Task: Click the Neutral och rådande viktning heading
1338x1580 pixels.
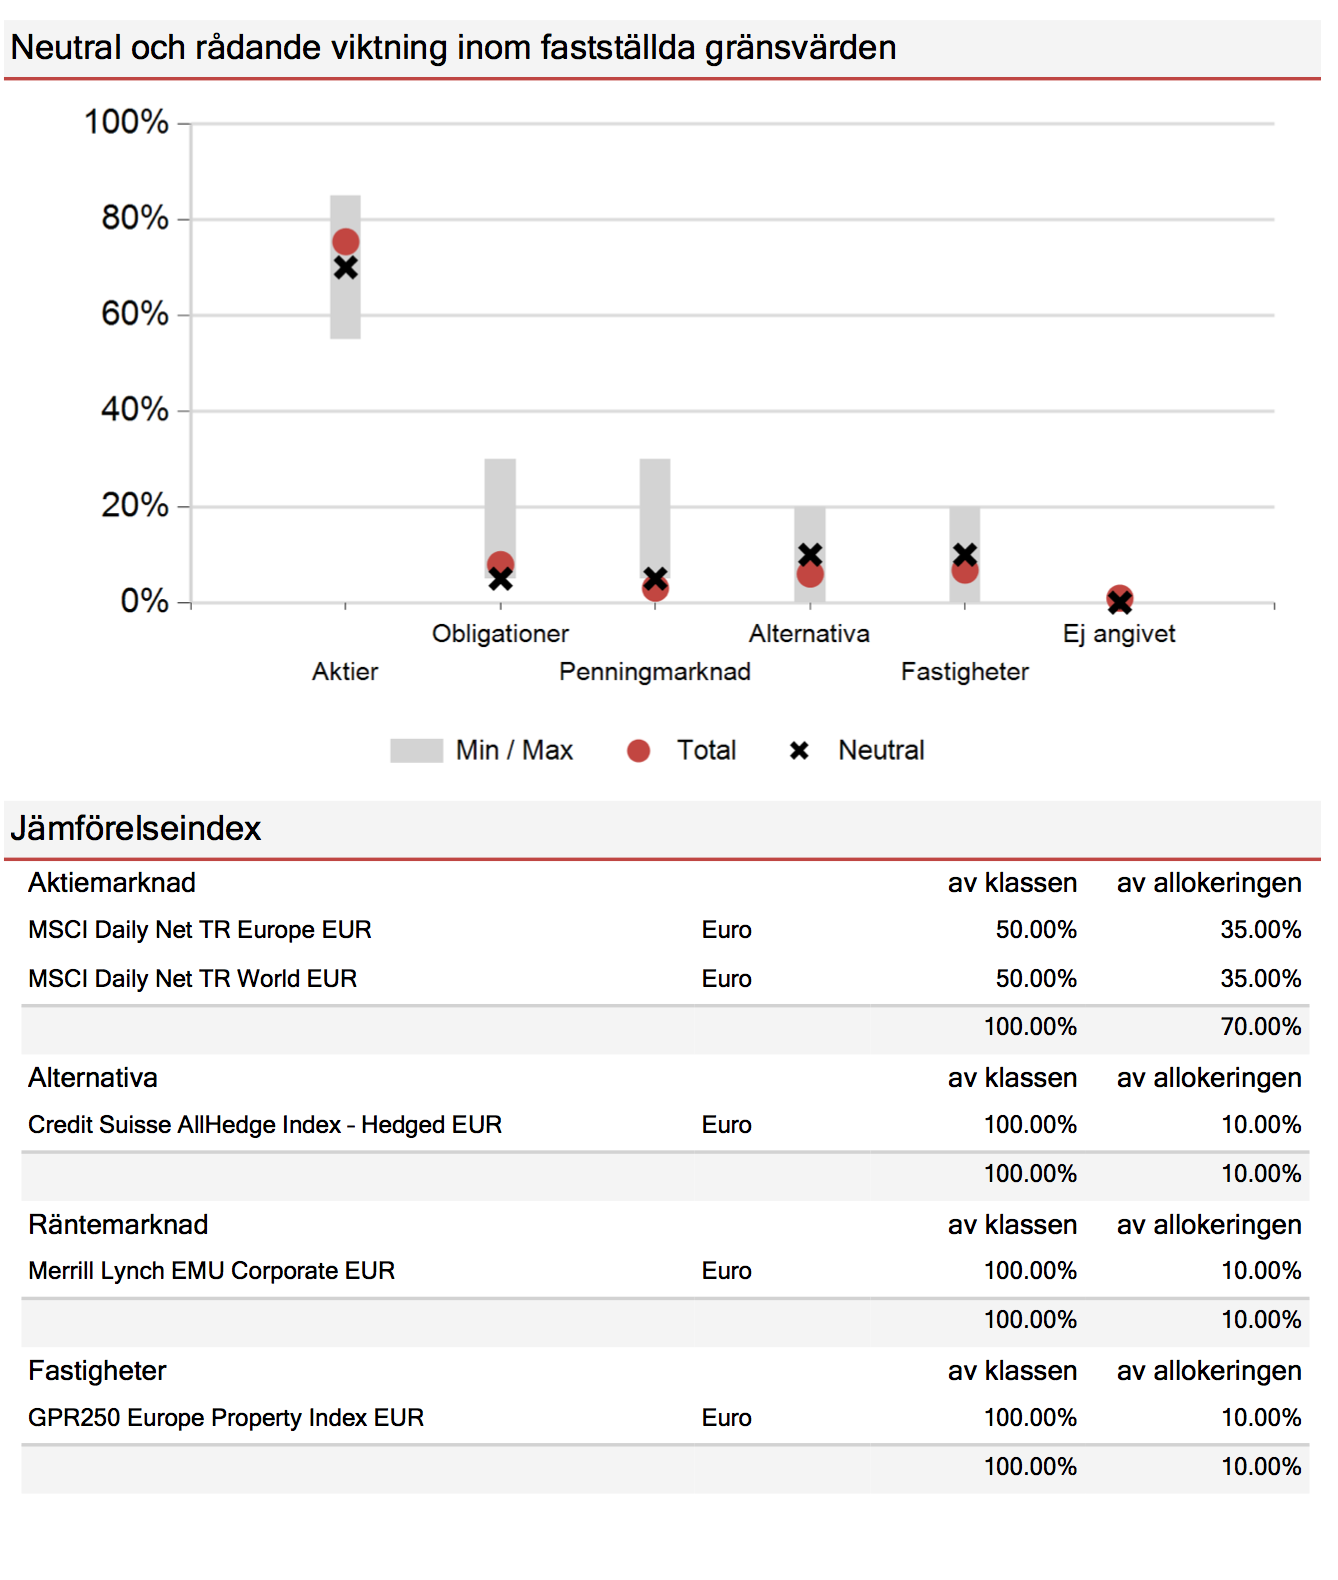Action: pos(453,48)
